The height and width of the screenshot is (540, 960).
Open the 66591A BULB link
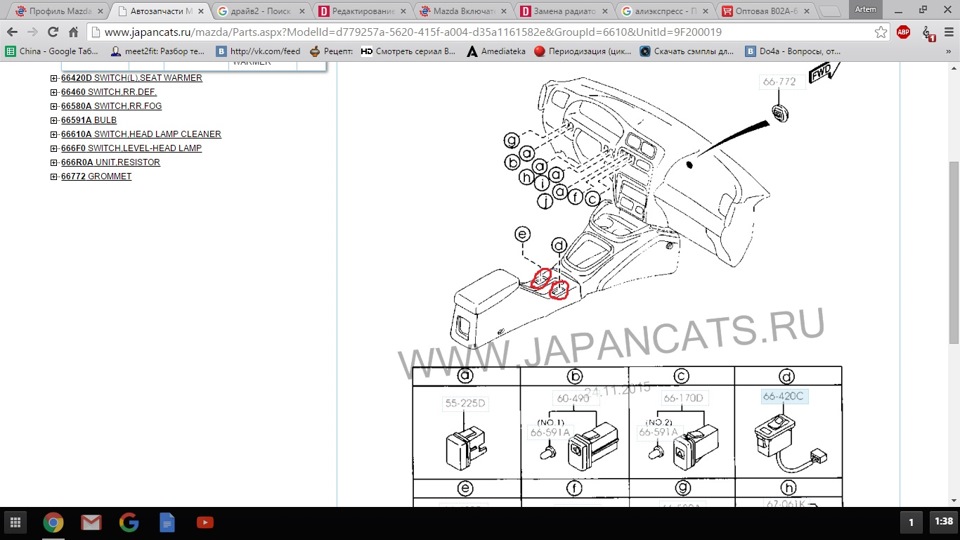pyautogui.click(x=89, y=120)
